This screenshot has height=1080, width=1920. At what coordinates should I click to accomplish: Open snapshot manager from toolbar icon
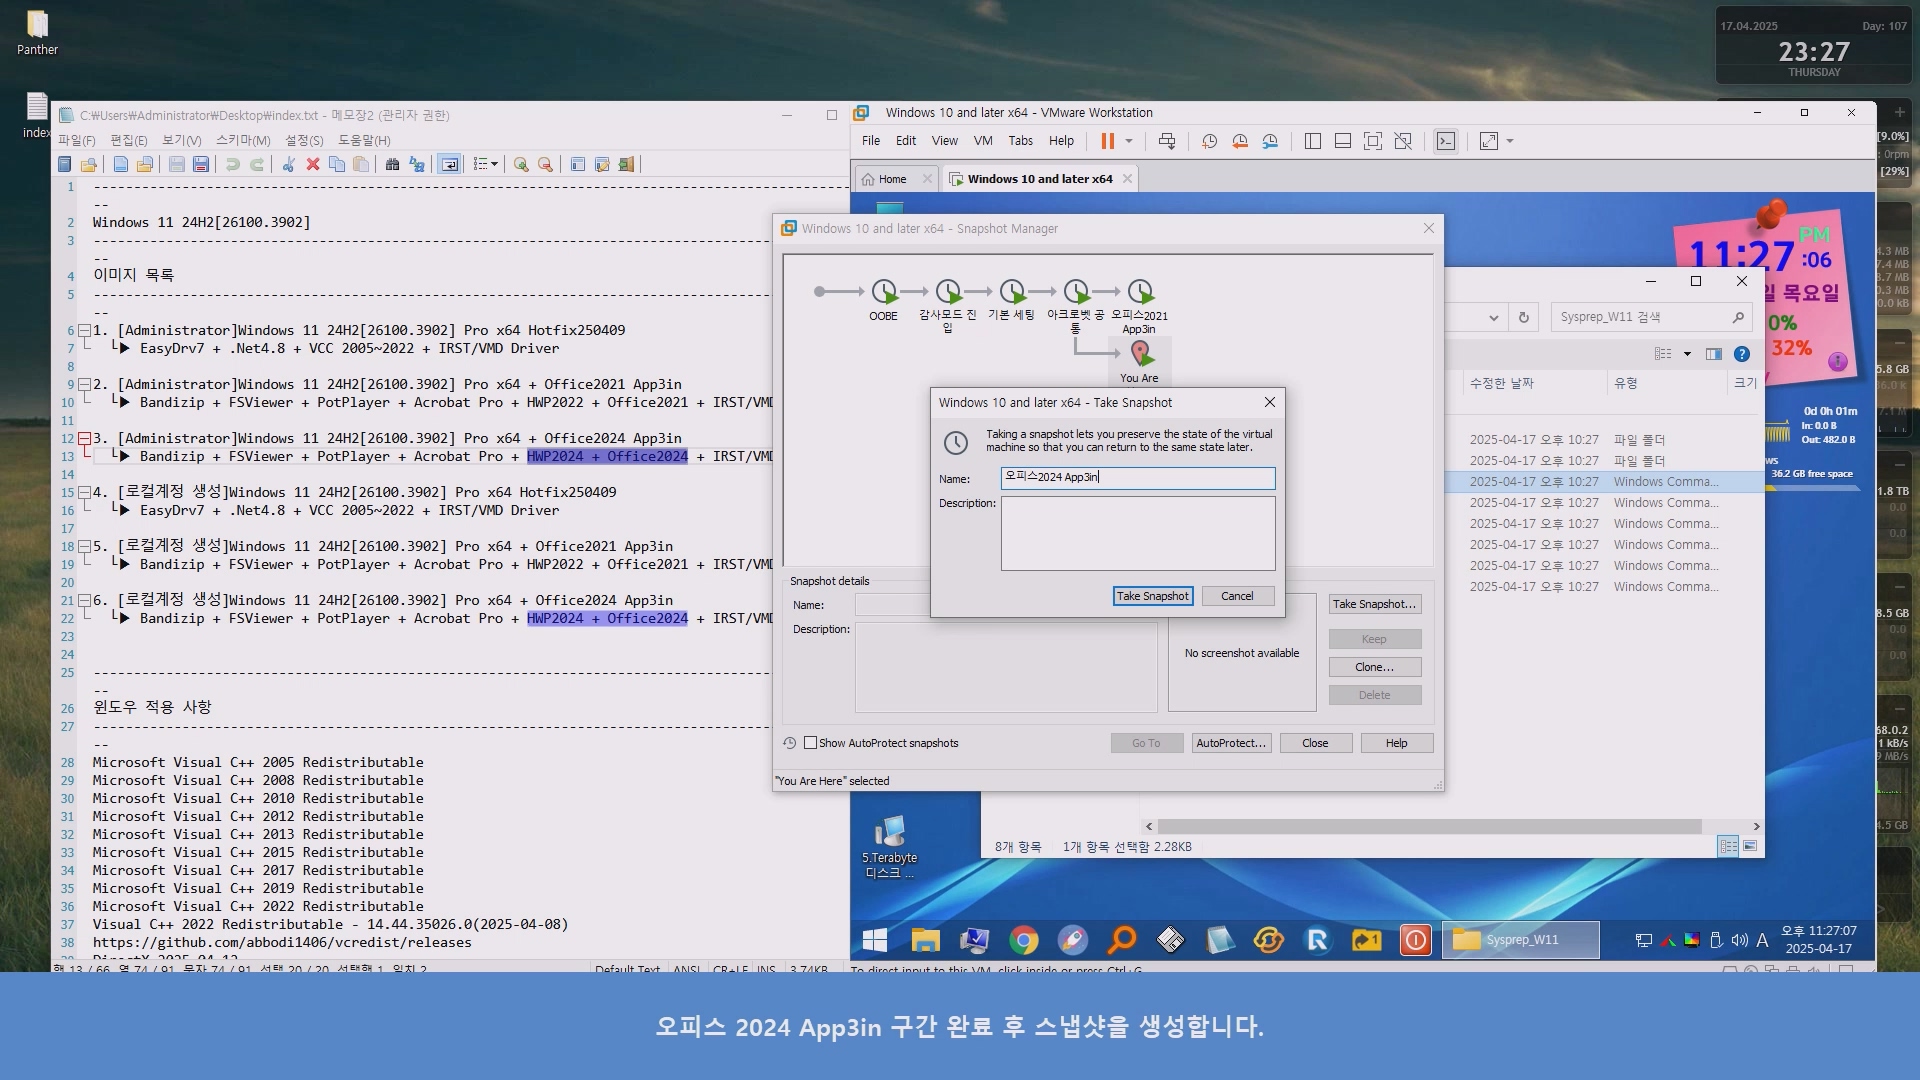coord(1270,141)
